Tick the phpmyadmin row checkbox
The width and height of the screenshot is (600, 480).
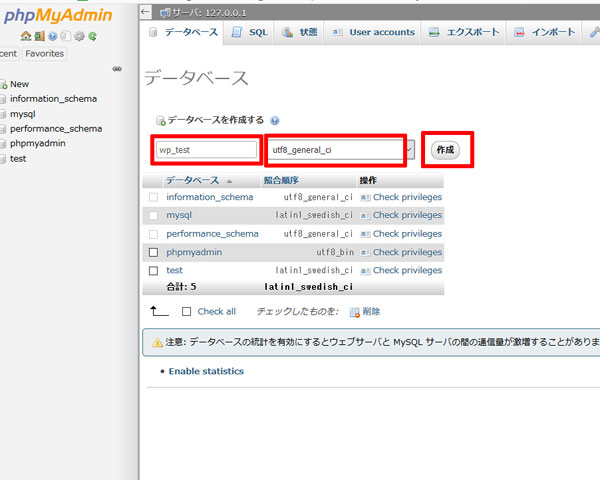[x=153, y=252]
